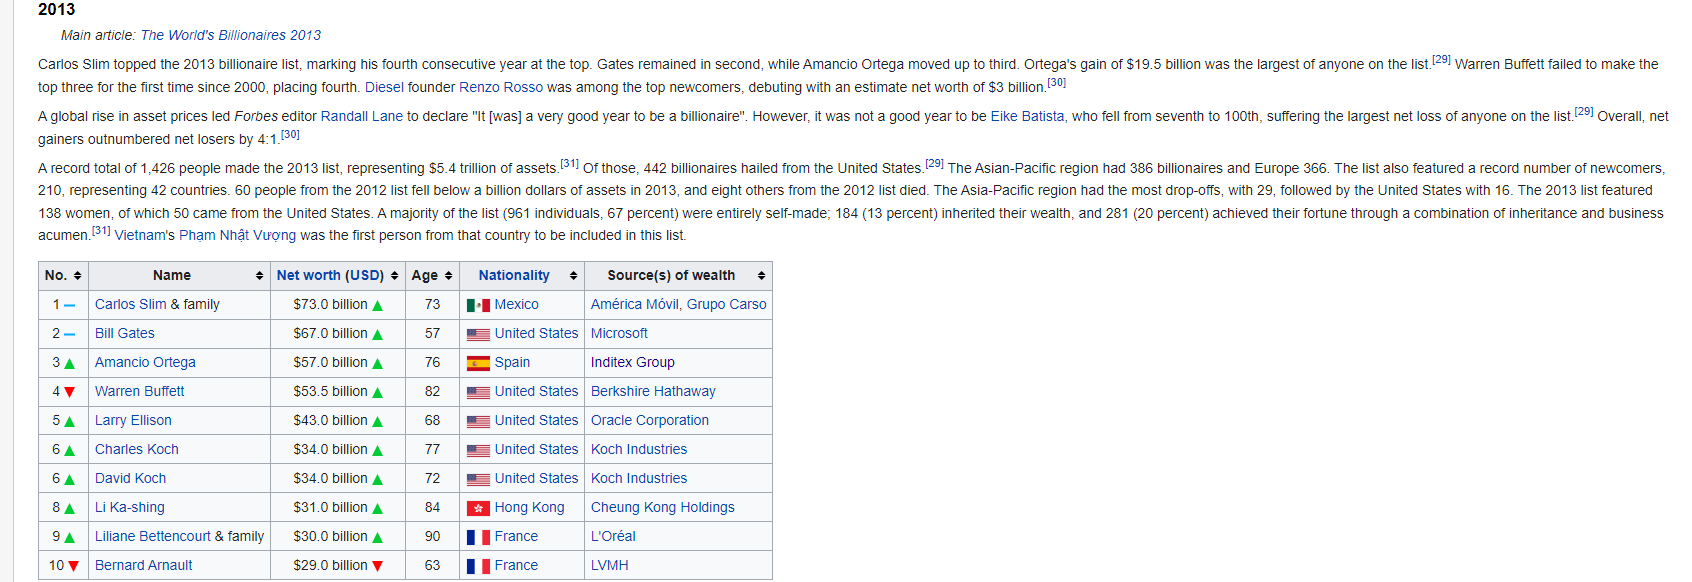Click green up arrow beside $53.5 billion

(x=378, y=393)
